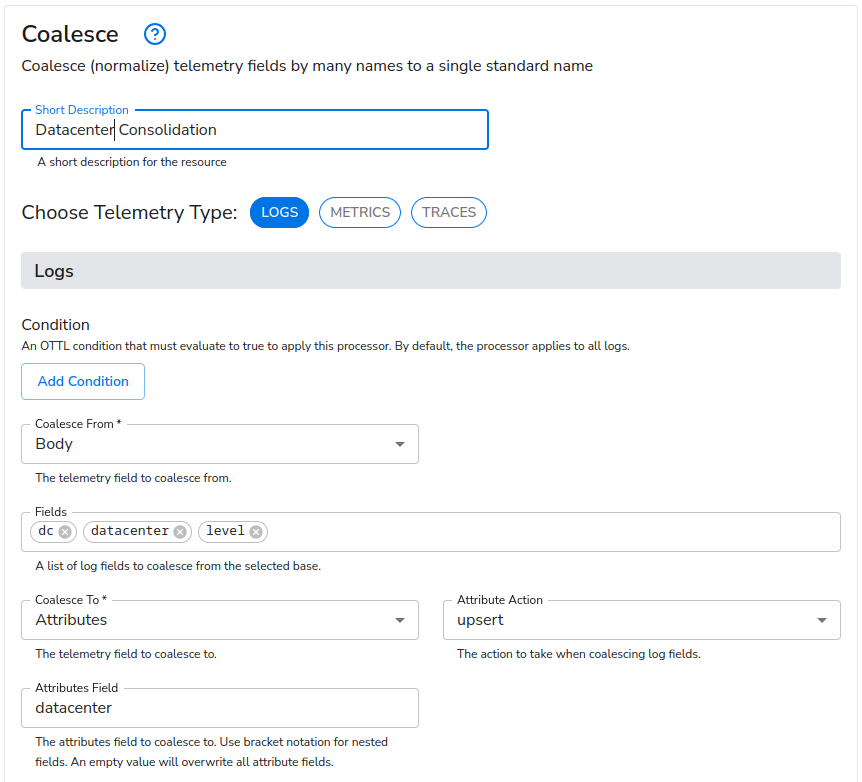This screenshot has height=782, width=862.
Task: Open the Coalesce help icon
Action: pos(154,33)
